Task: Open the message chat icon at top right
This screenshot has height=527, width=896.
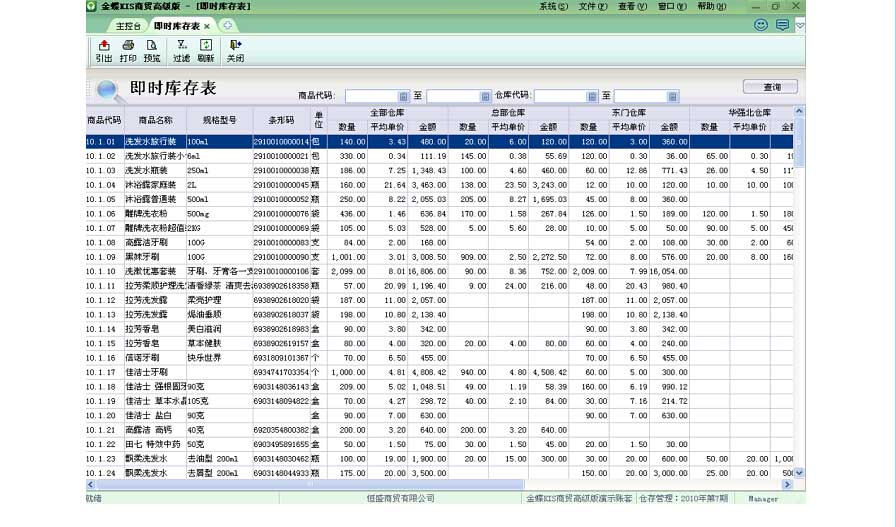Action: tap(782, 25)
